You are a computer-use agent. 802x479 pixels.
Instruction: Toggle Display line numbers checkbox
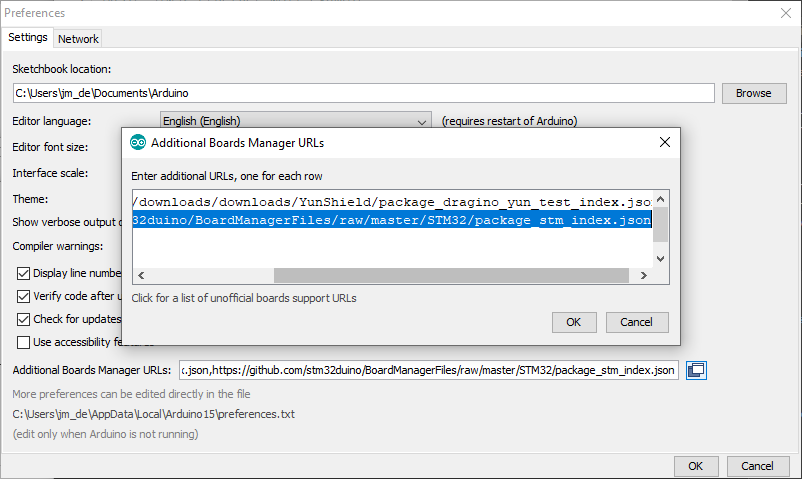pyautogui.click(x=24, y=273)
